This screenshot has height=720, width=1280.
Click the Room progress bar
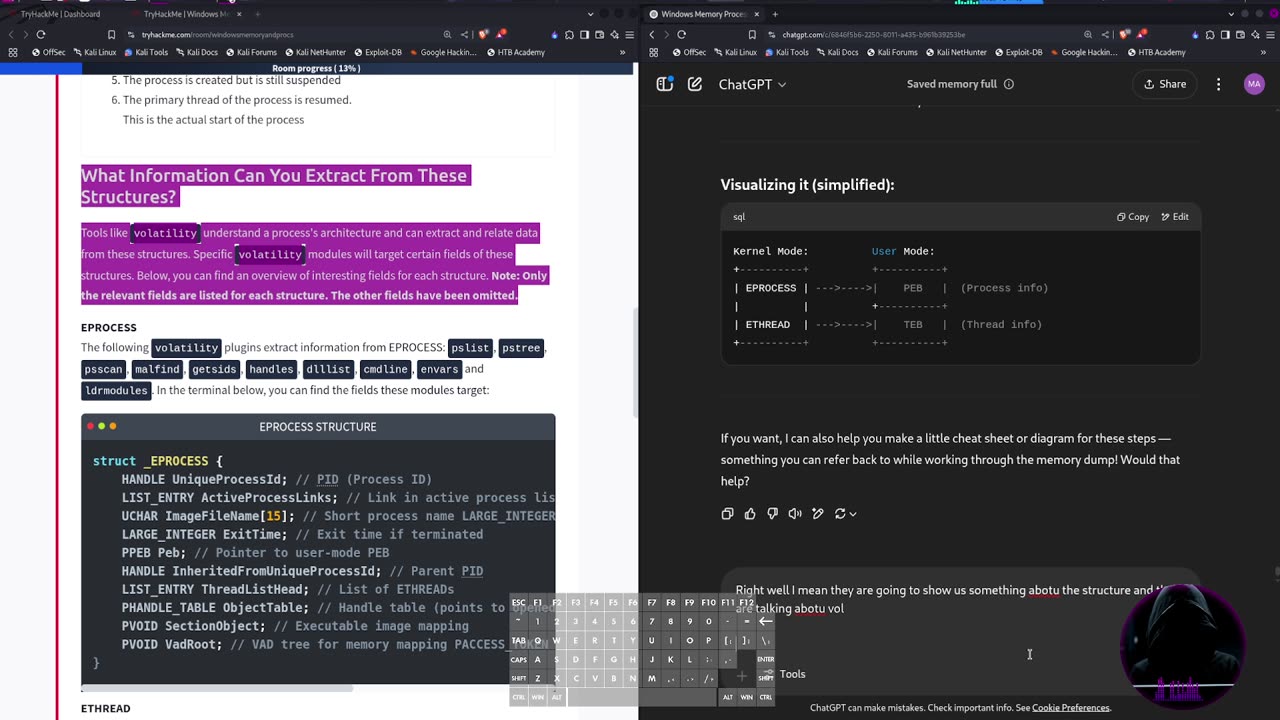click(316, 68)
